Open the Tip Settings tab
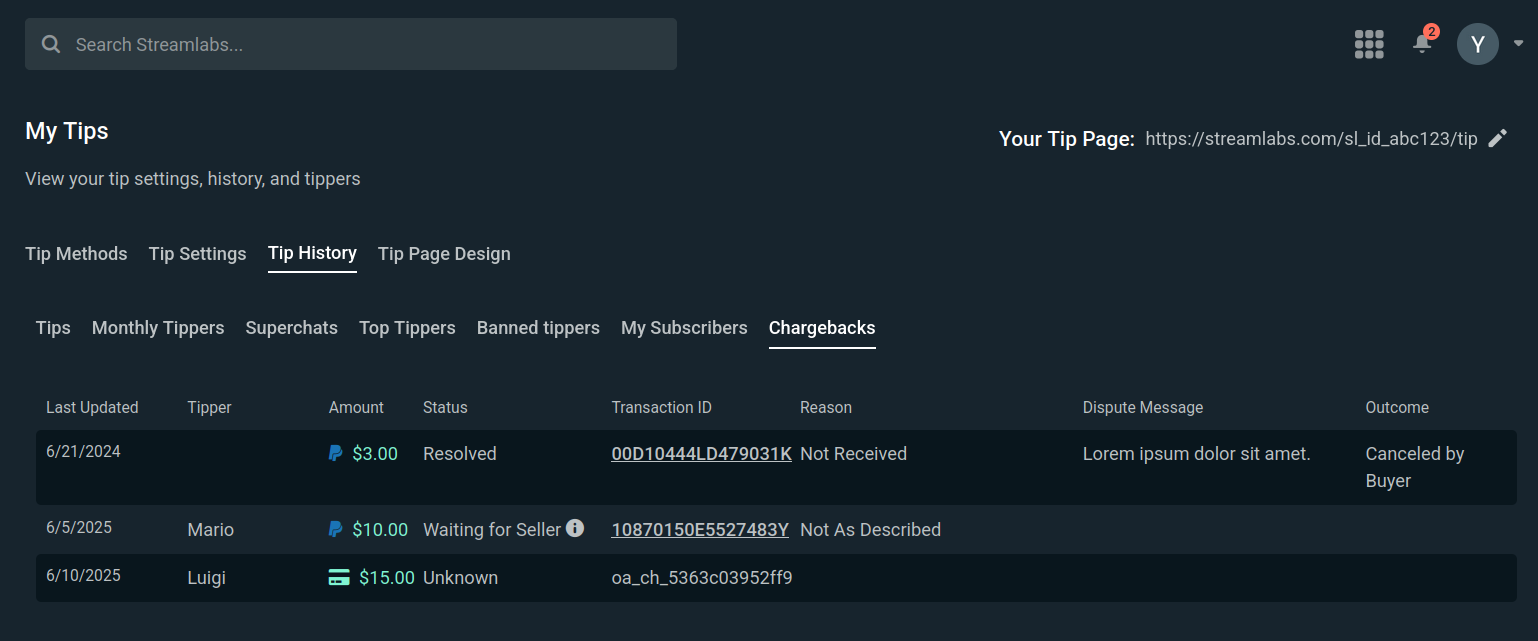1538x641 pixels. tap(197, 254)
